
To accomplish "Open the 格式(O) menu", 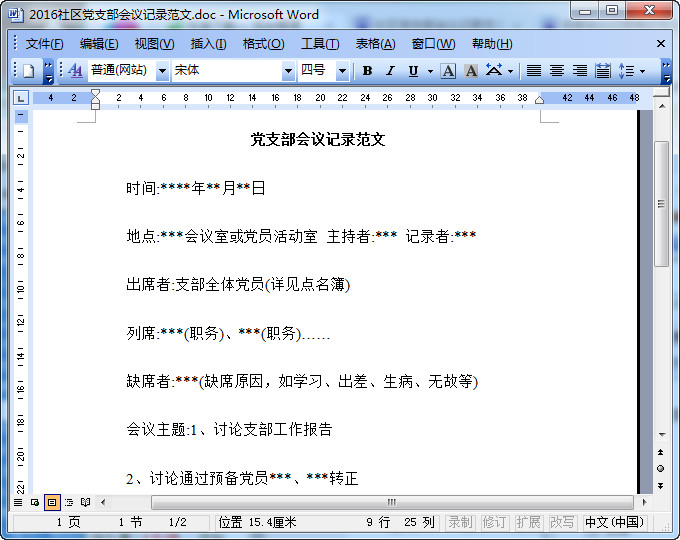I will pos(263,44).
